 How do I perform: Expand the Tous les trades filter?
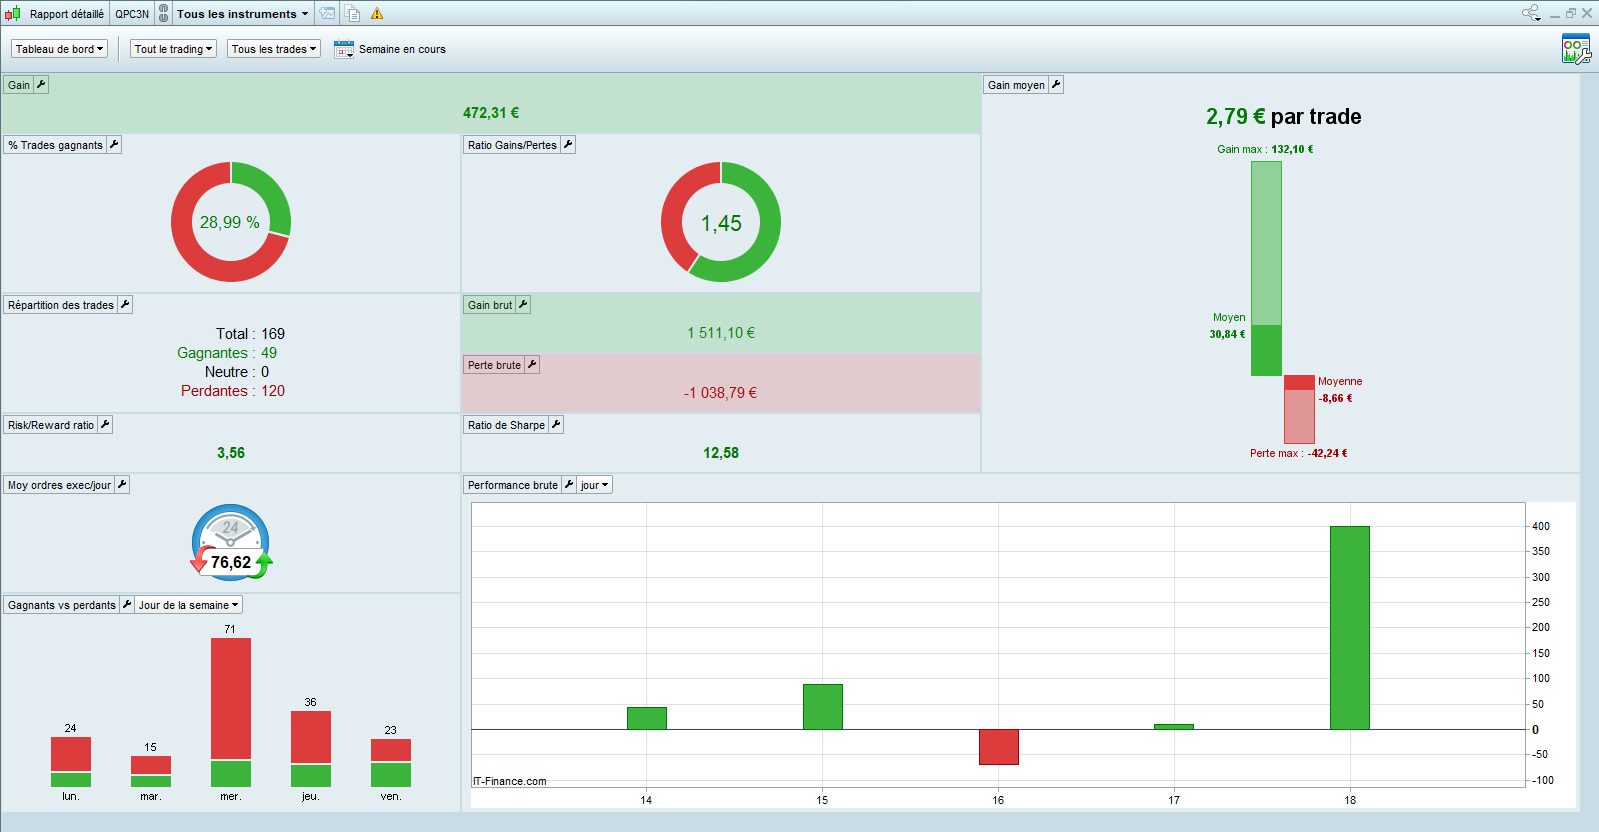(x=273, y=49)
